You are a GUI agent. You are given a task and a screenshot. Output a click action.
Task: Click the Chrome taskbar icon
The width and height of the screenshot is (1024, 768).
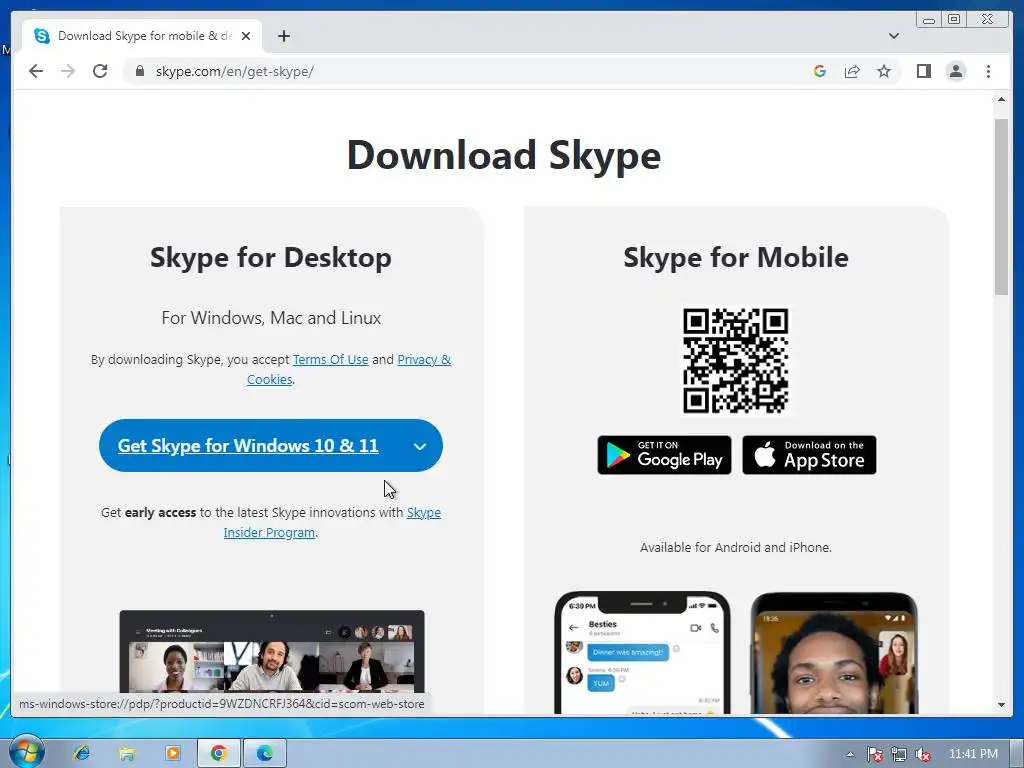point(219,754)
